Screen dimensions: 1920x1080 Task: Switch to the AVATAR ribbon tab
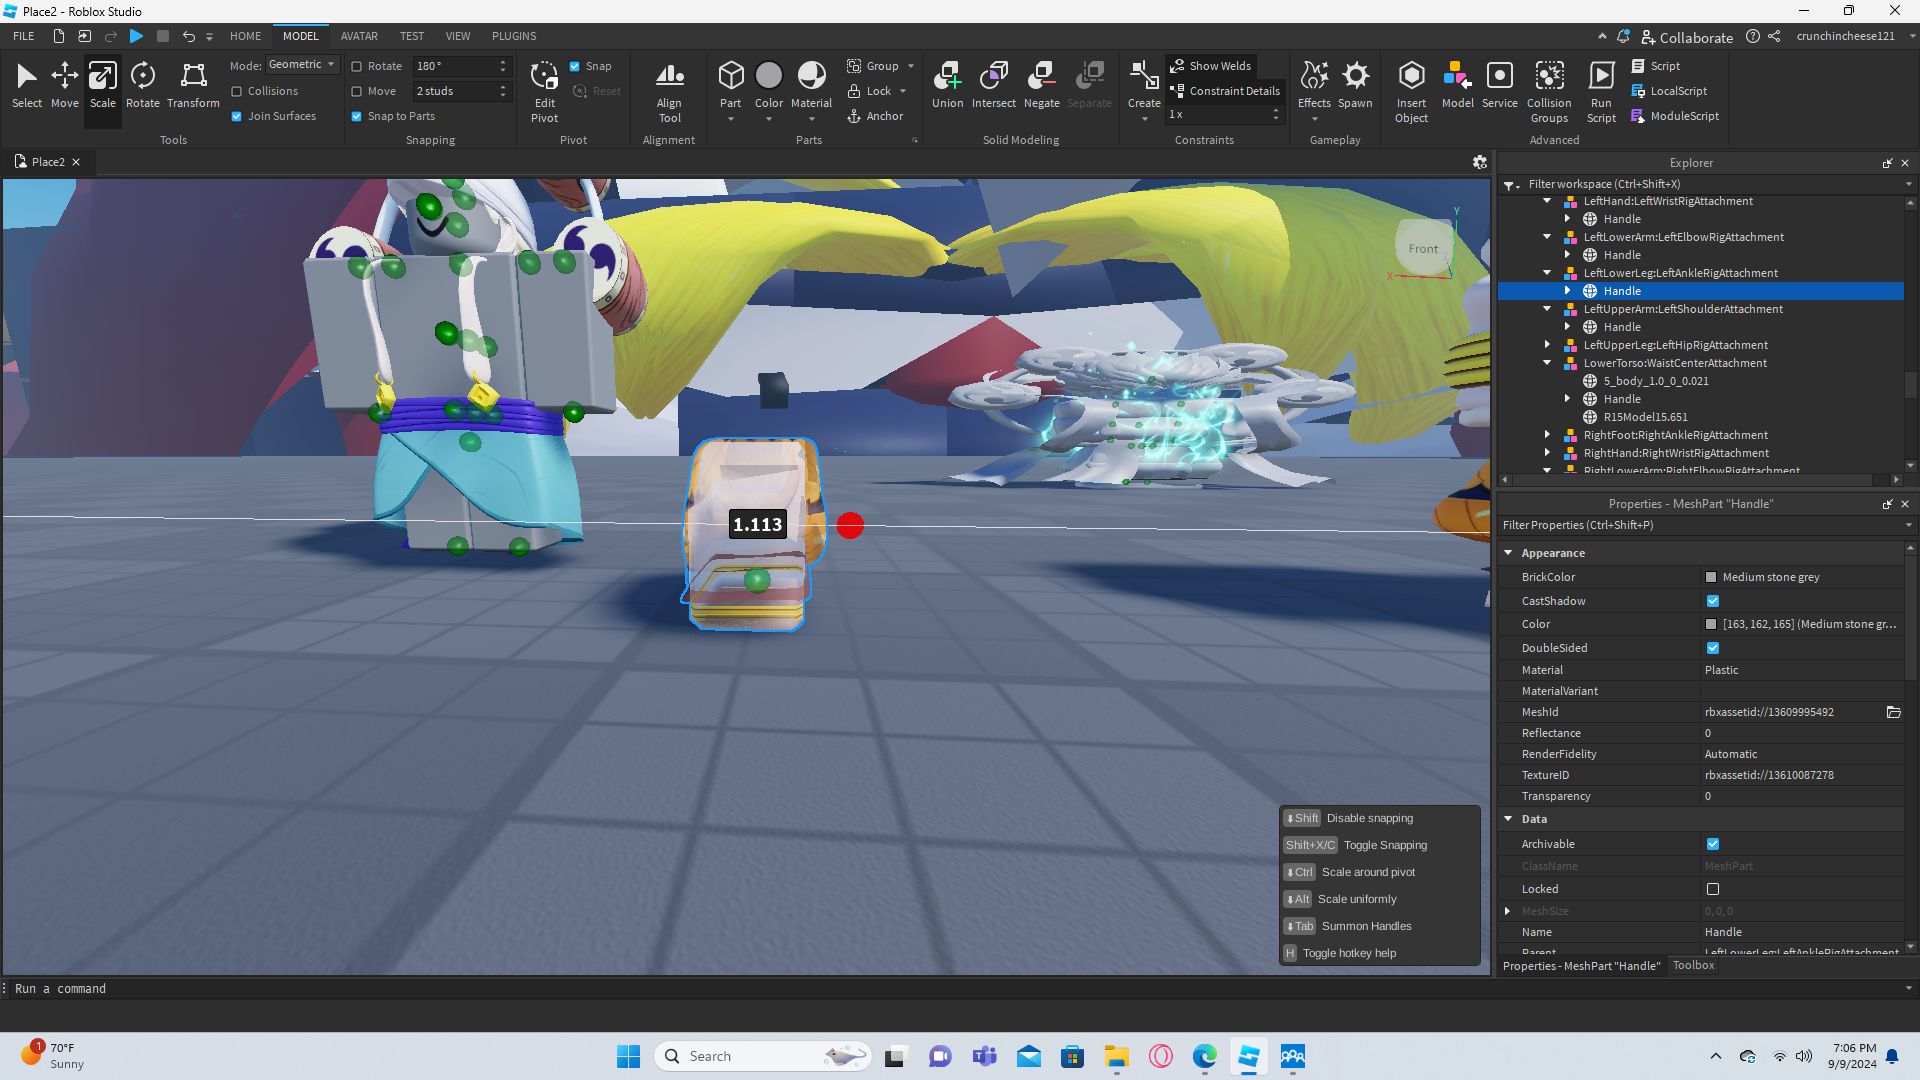coord(359,36)
